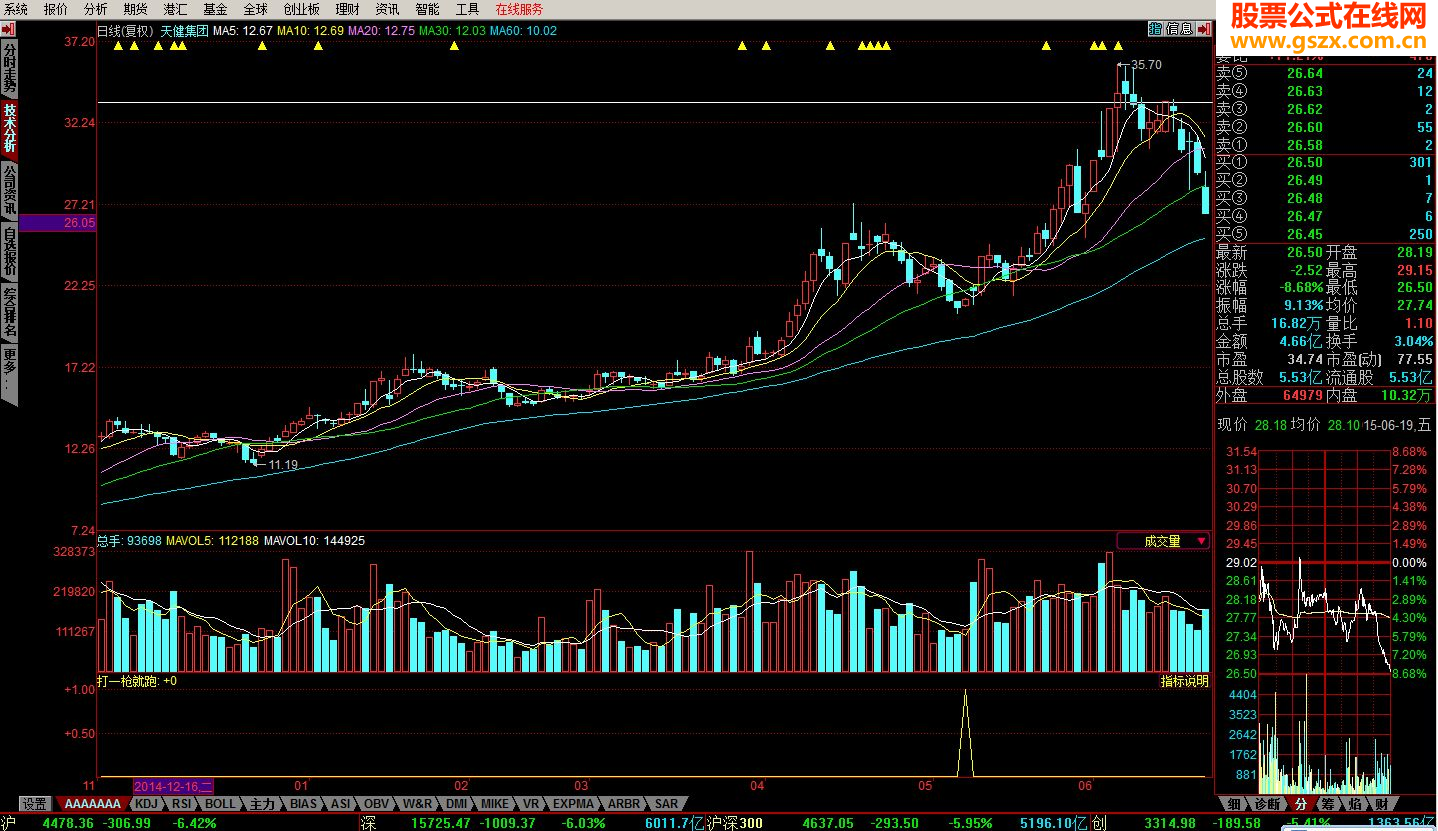Click the 指标说明 link
The width and height of the screenshot is (1438, 831).
[1185, 681]
